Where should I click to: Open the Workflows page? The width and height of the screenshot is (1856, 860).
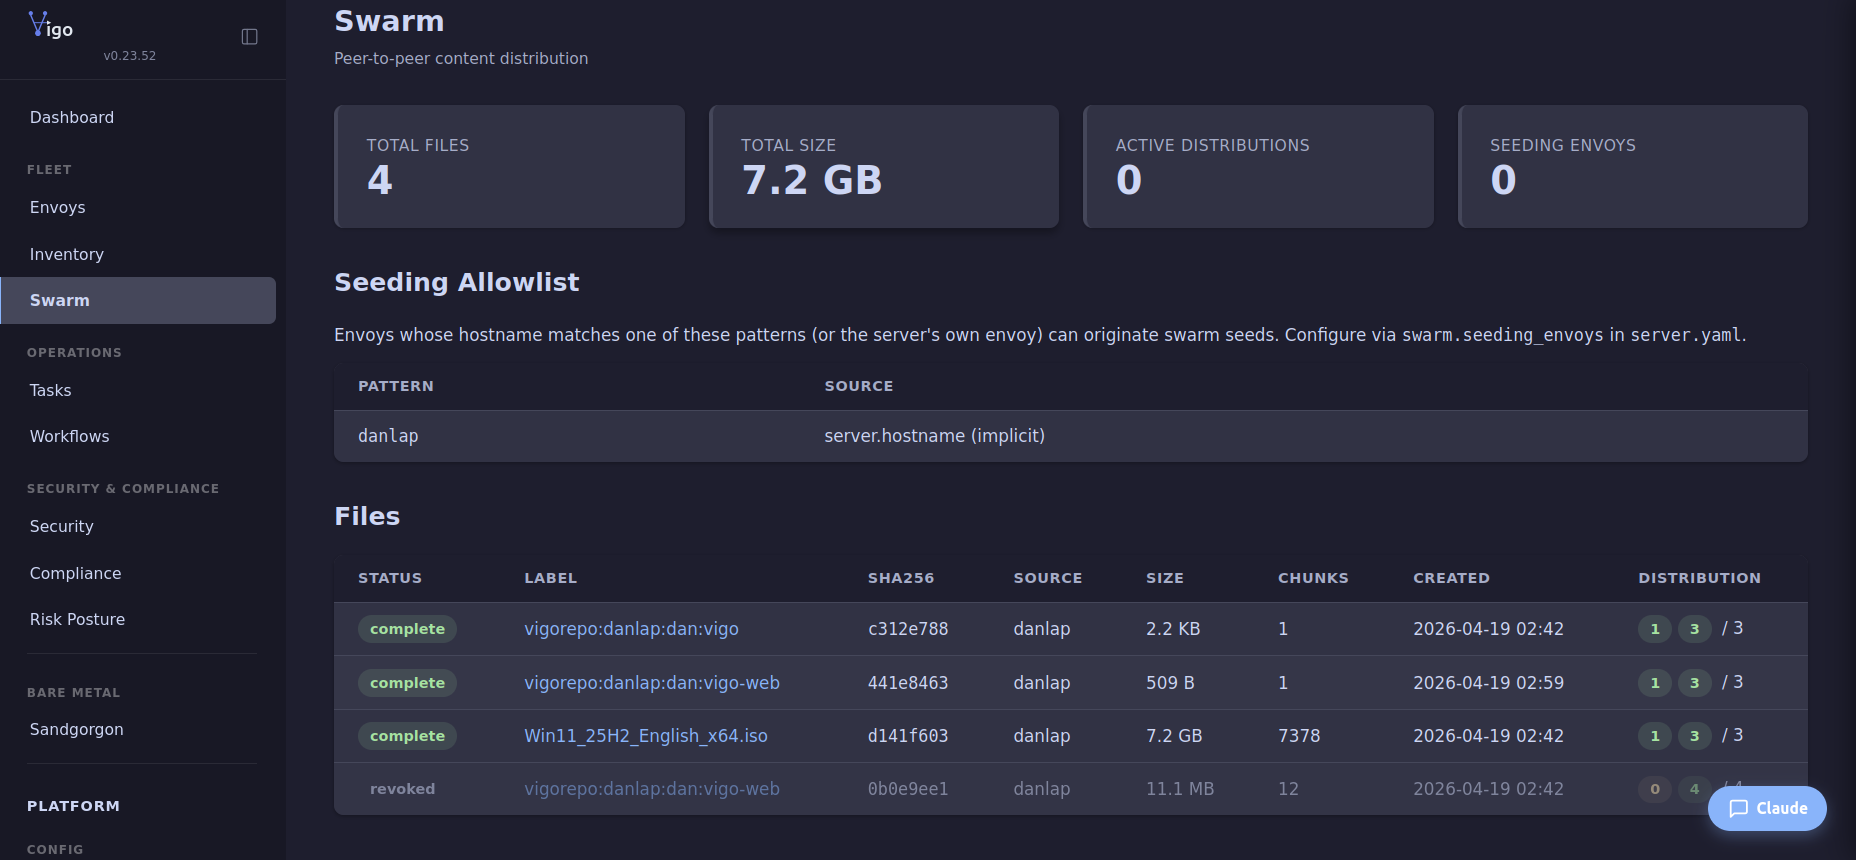[x=70, y=437]
